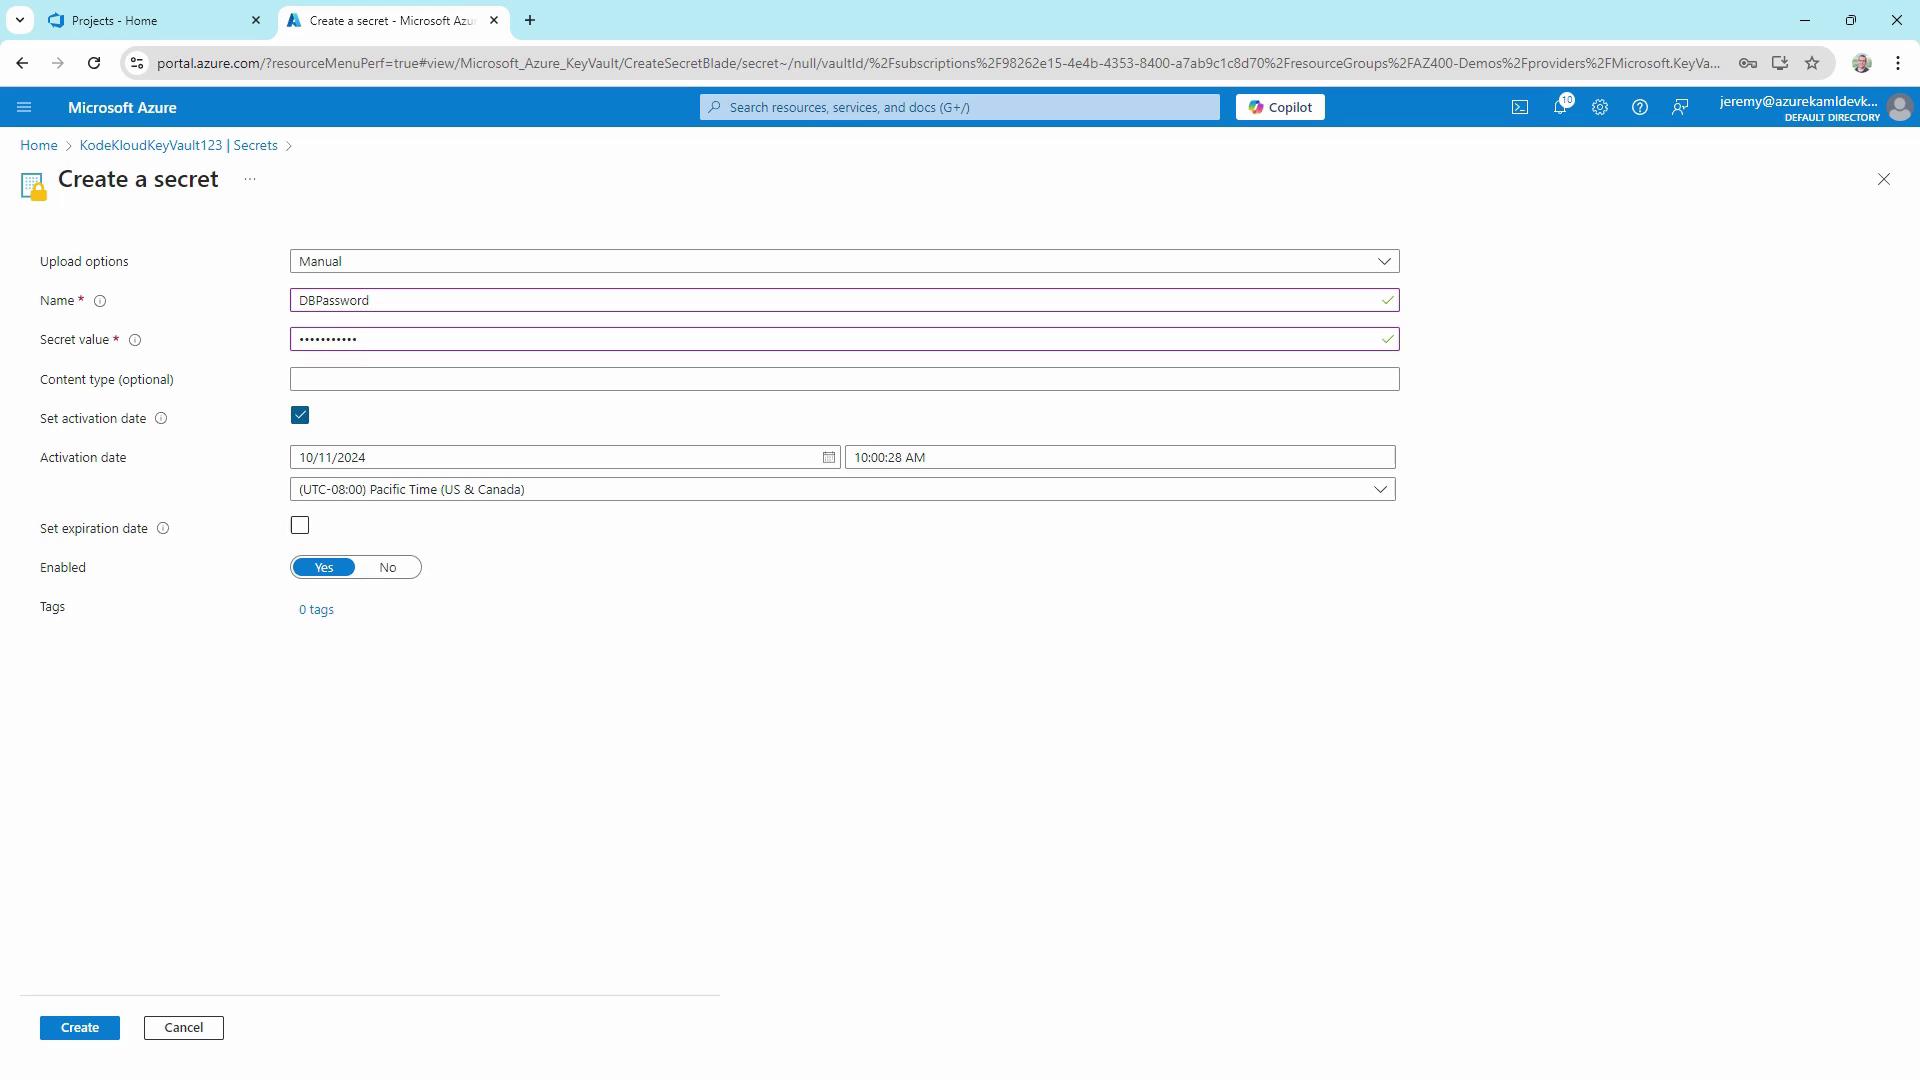This screenshot has height=1080, width=1920.
Task: Open the notifications bell
Action: pos(1559,107)
